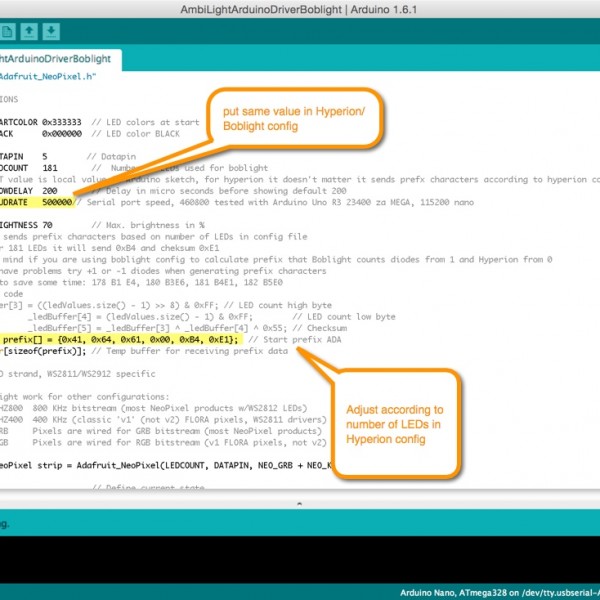Click the highlighted prefix[] array definition
This screenshot has width=600, height=600.
[x=120, y=340]
